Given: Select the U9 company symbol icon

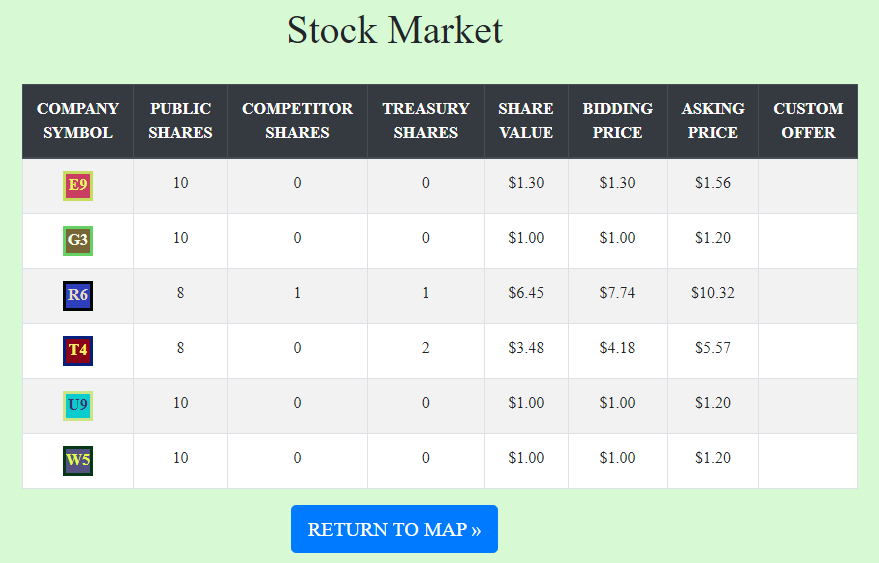Looking at the screenshot, I should coord(78,405).
